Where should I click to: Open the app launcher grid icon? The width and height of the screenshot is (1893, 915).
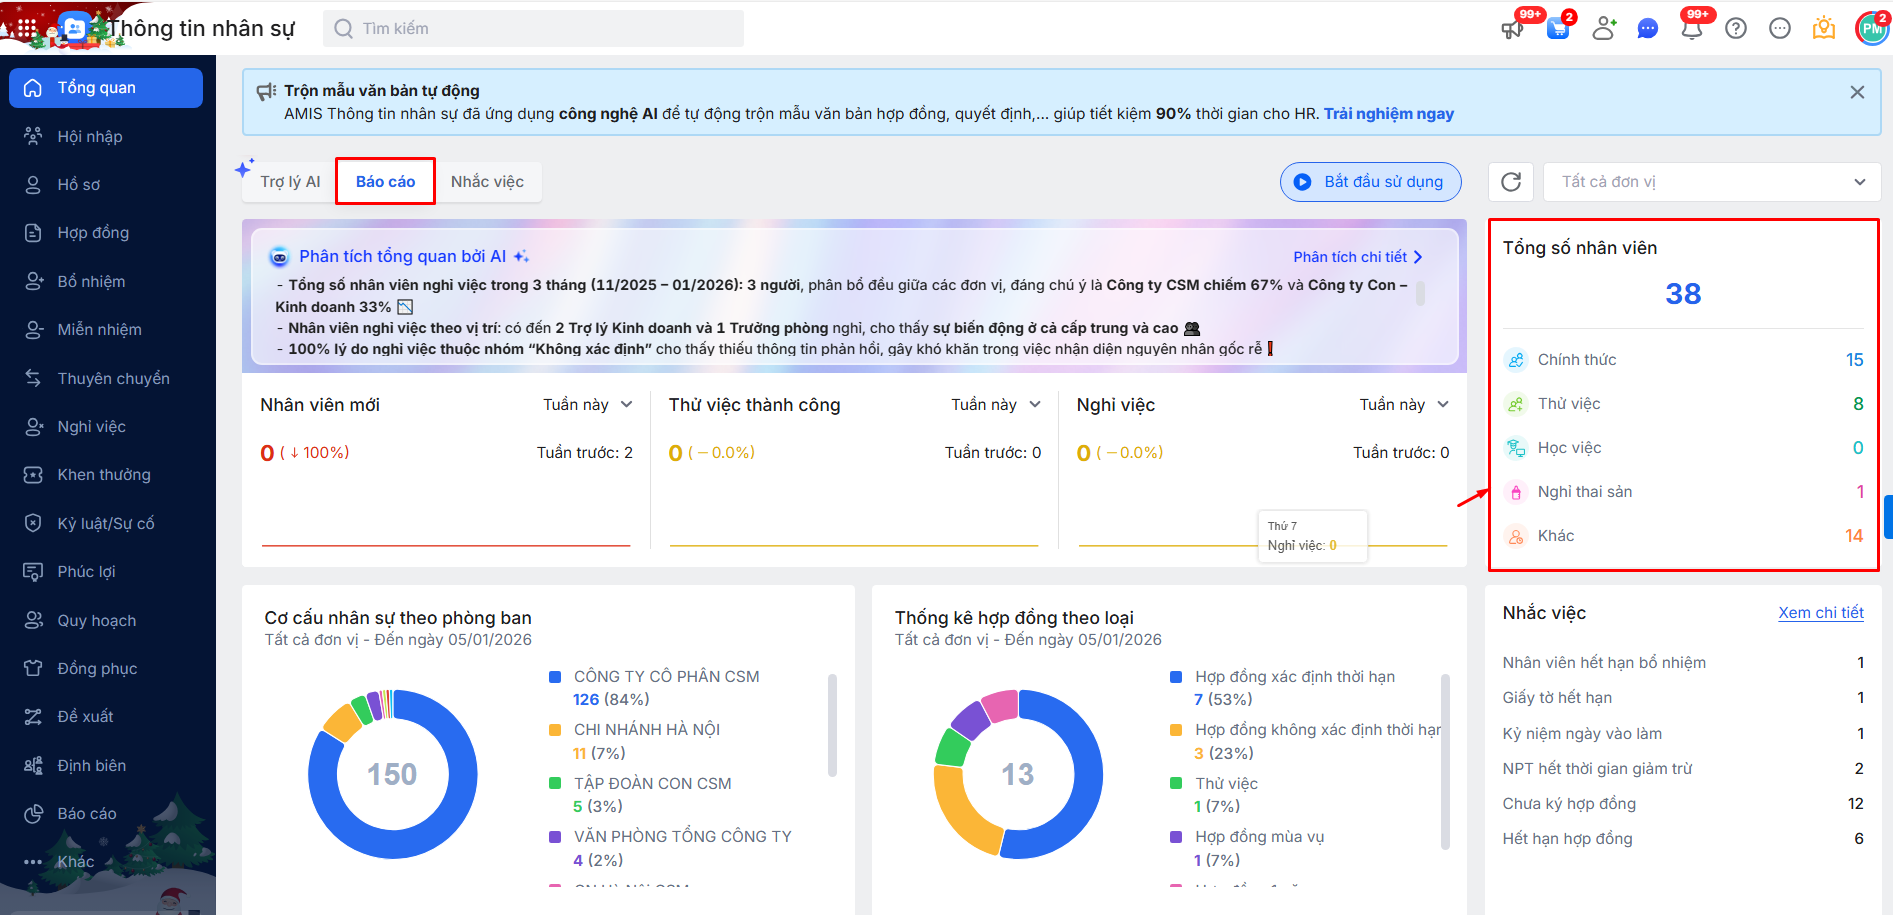(26, 28)
